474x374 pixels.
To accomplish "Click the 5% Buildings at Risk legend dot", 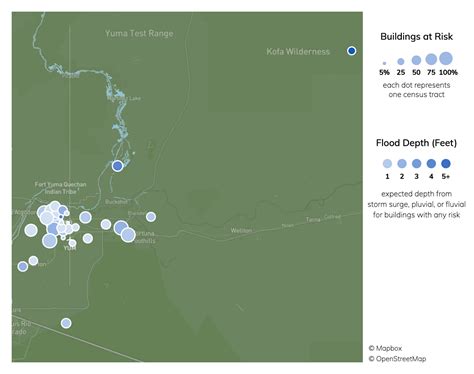I will click(384, 63).
